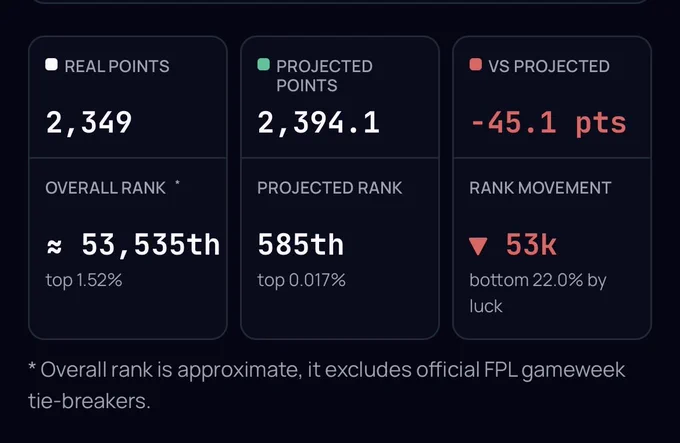Click the Rank Movement label
This screenshot has height=443, width=680.
540,188
